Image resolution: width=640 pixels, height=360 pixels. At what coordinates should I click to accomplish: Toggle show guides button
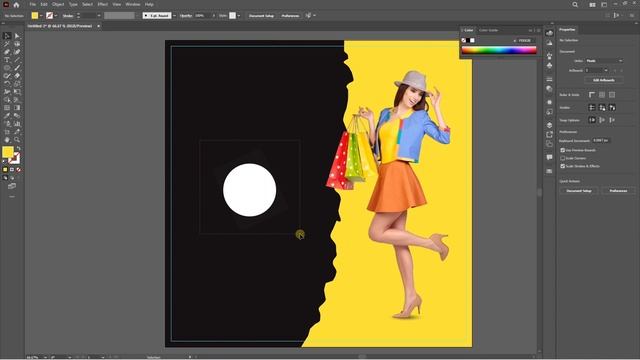point(592,107)
